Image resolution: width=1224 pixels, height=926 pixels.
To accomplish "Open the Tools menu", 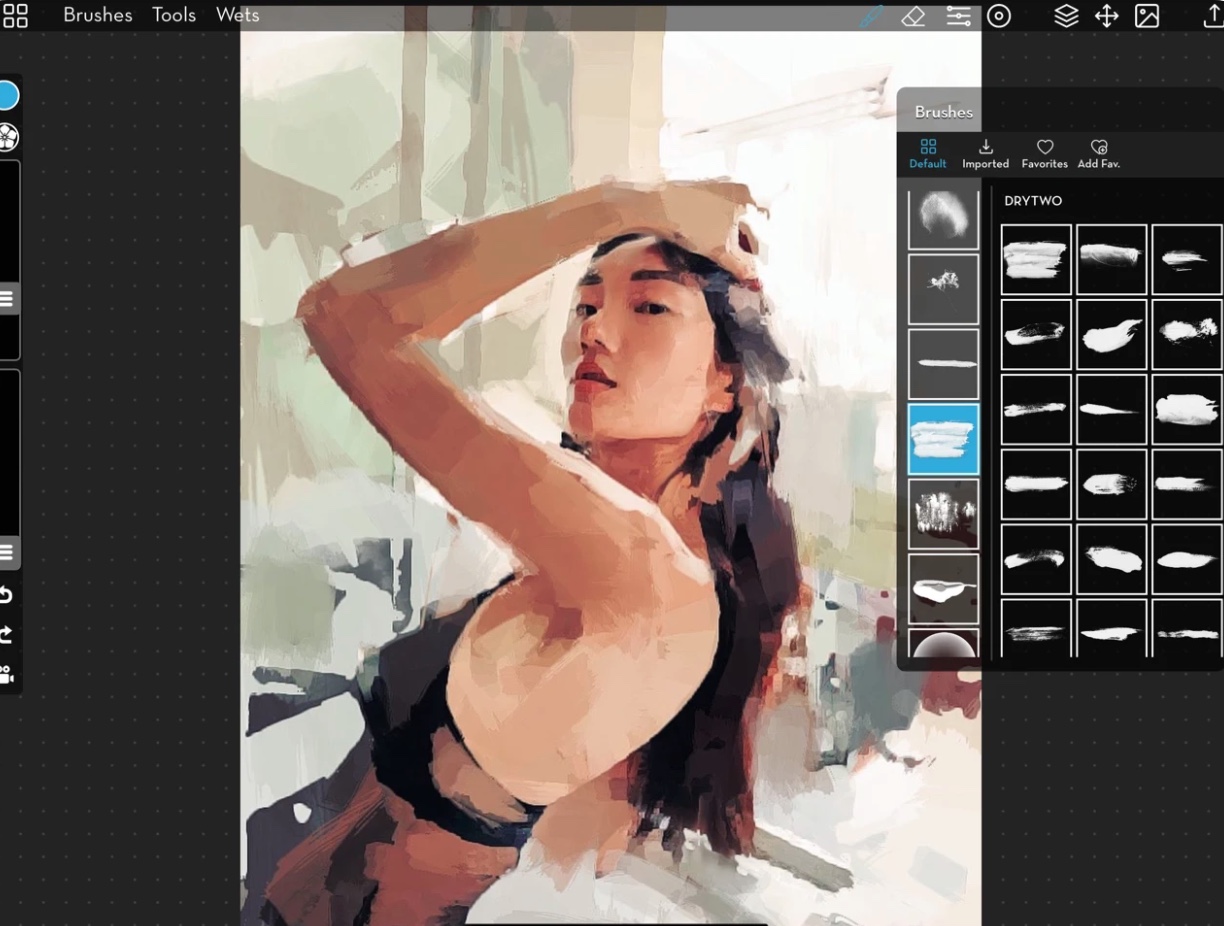I will 174,15.
